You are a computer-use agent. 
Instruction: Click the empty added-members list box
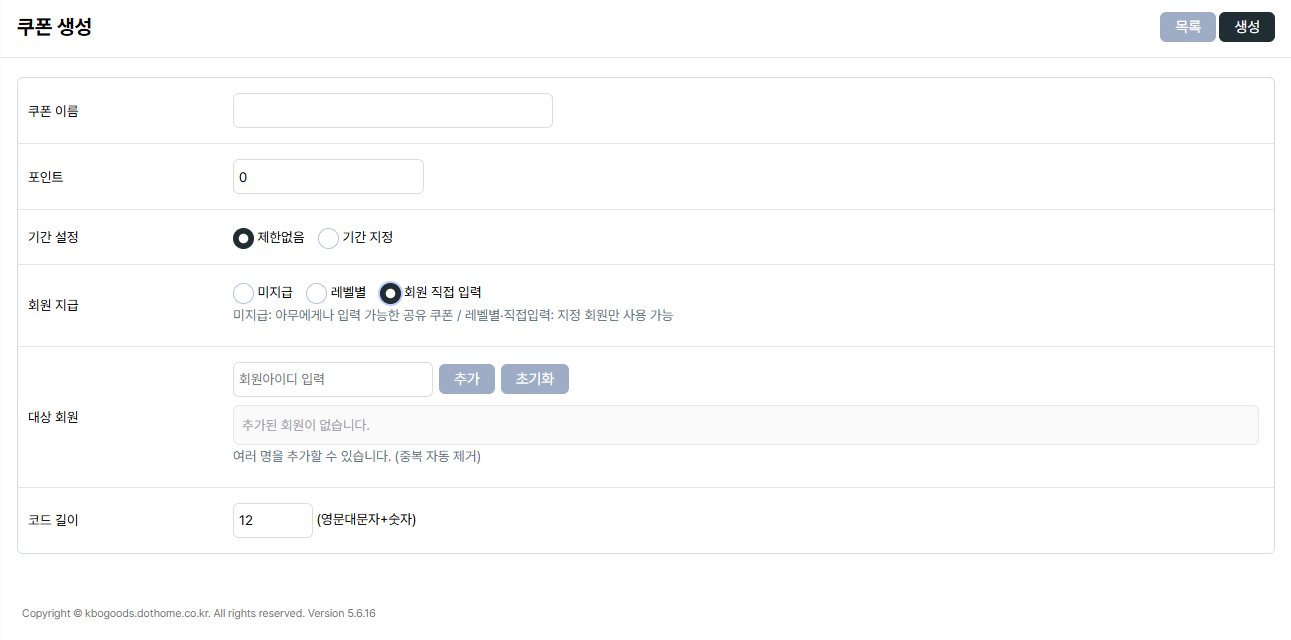pyautogui.click(x=745, y=425)
